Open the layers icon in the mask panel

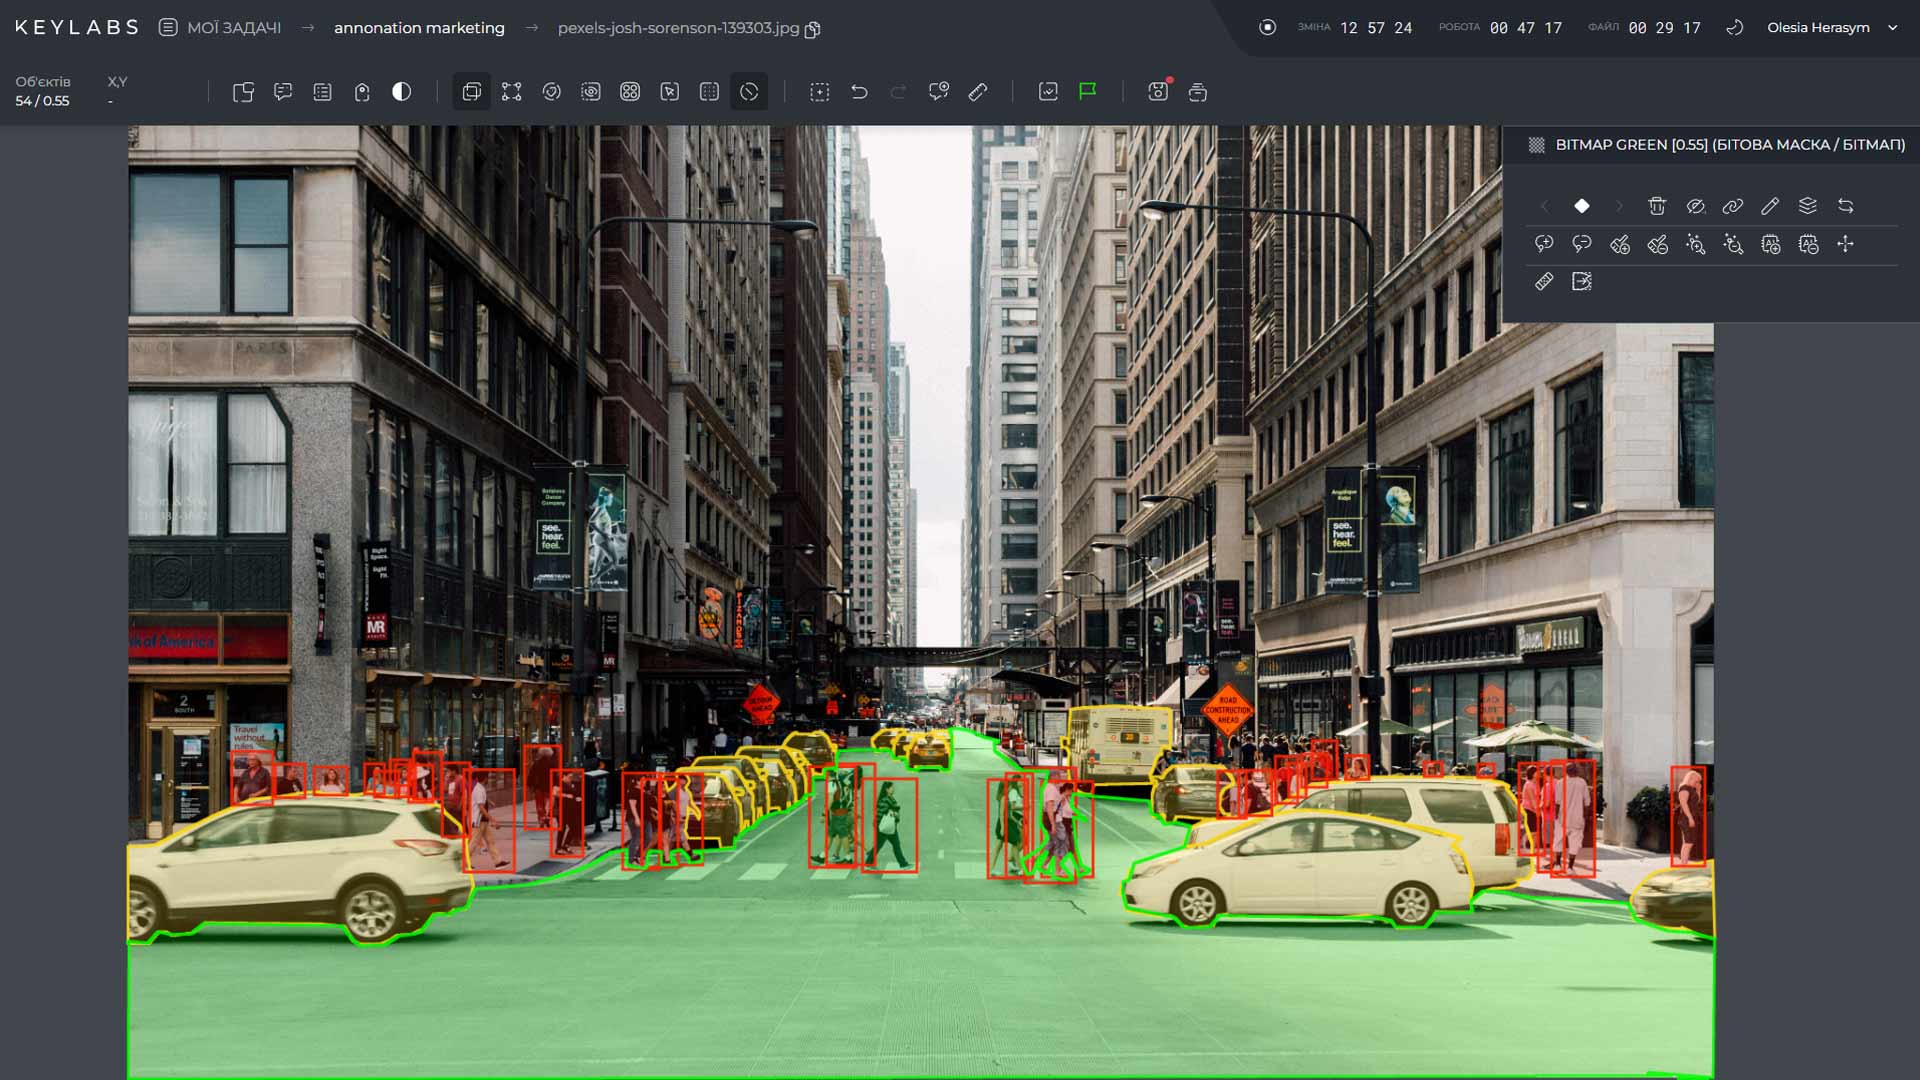pyautogui.click(x=1807, y=206)
